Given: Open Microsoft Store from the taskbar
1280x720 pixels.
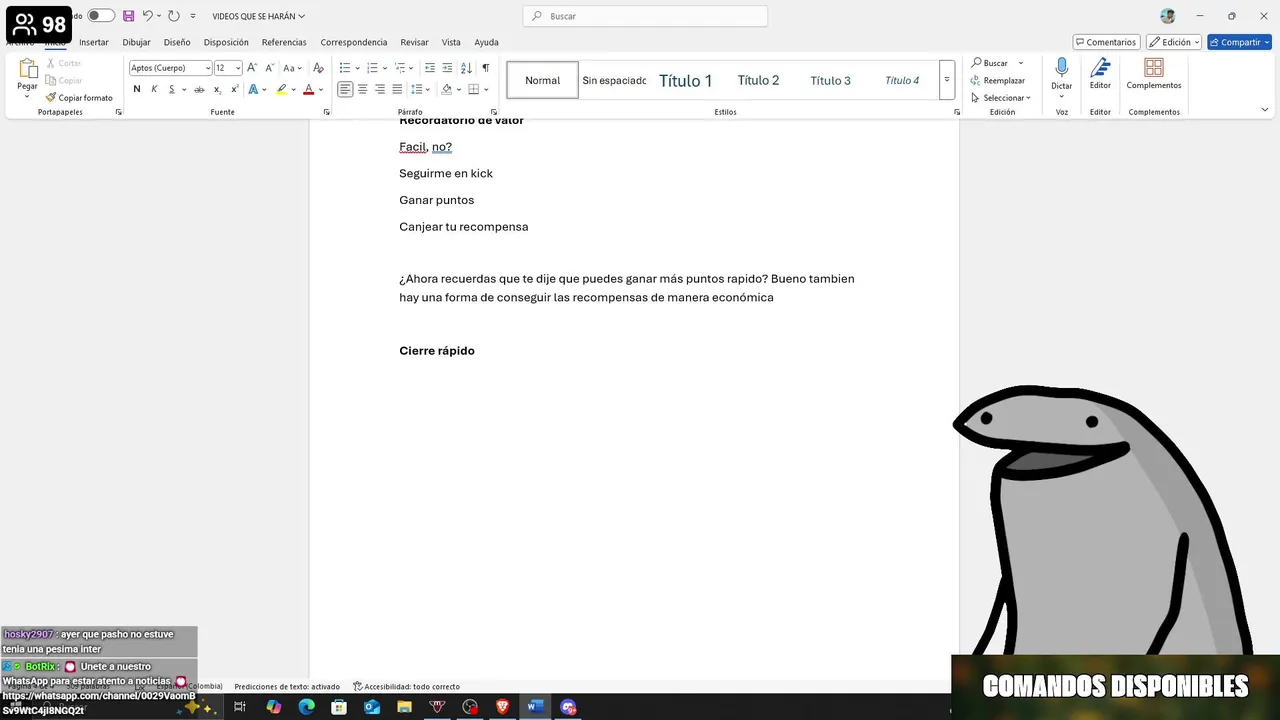Looking at the screenshot, I should pos(339,707).
